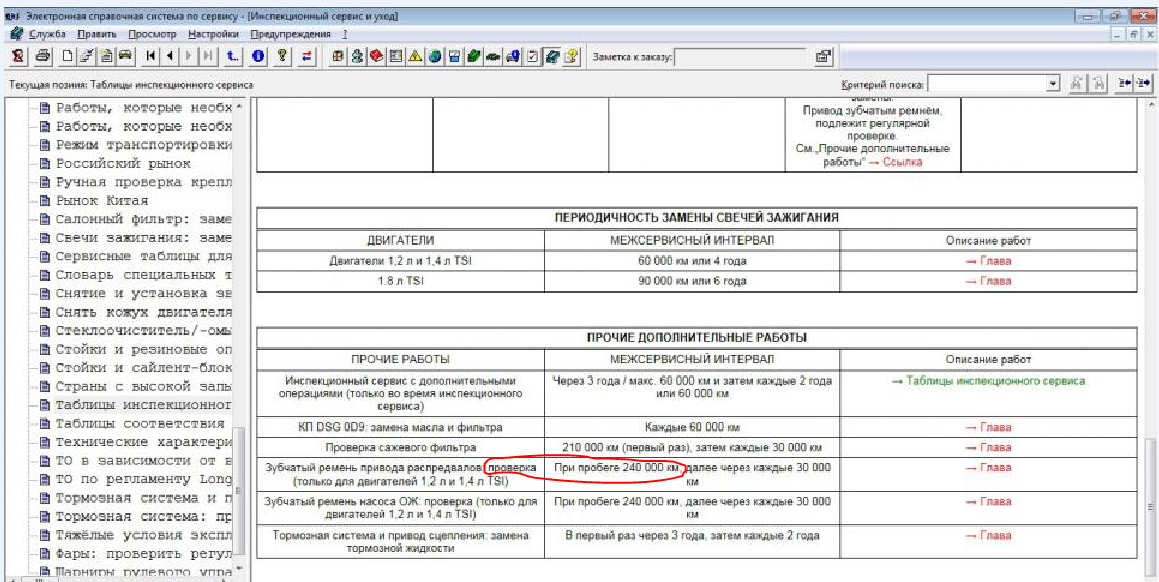The image size is (1159, 582).
Task: Open the ? help menu
Action: (x=344, y=34)
